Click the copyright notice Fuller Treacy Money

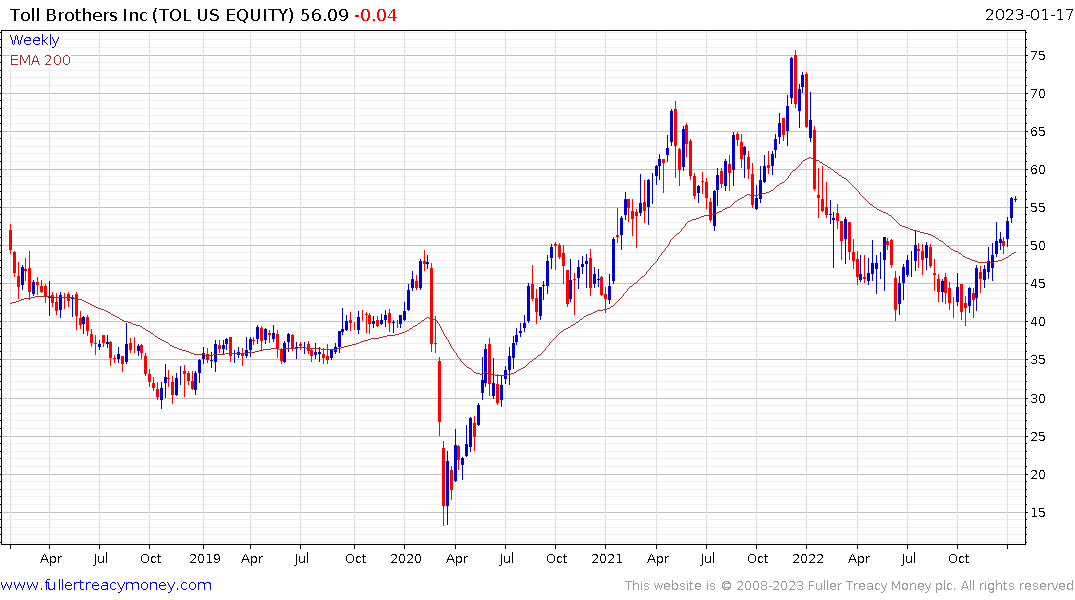[x=849, y=586]
